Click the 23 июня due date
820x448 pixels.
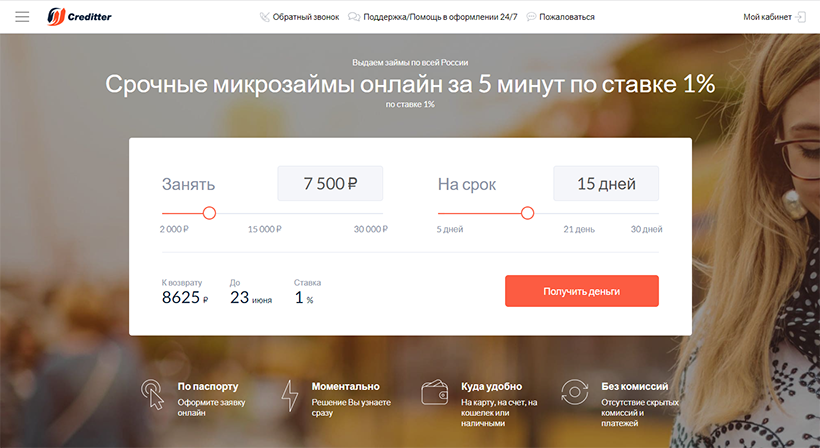(251, 297)
